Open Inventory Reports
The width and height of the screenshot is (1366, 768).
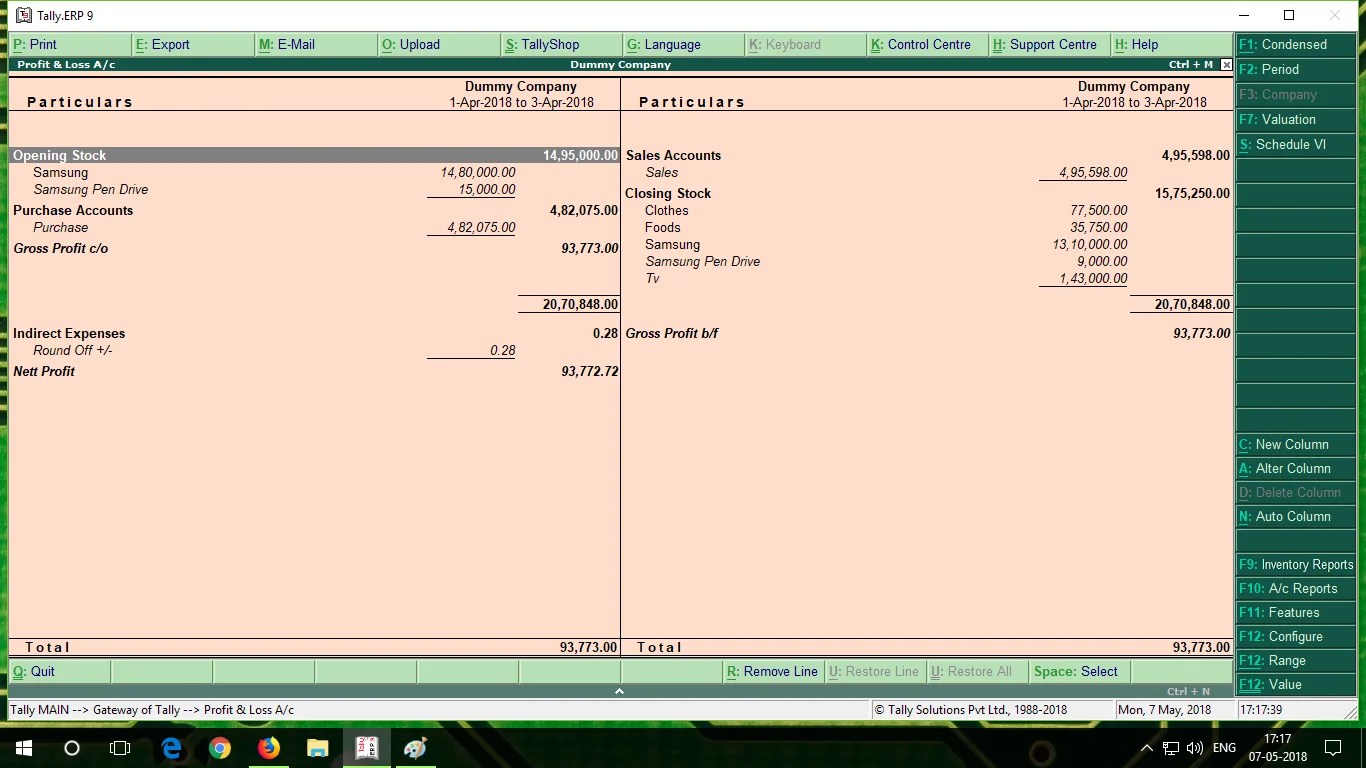(x=1296, y=565)
